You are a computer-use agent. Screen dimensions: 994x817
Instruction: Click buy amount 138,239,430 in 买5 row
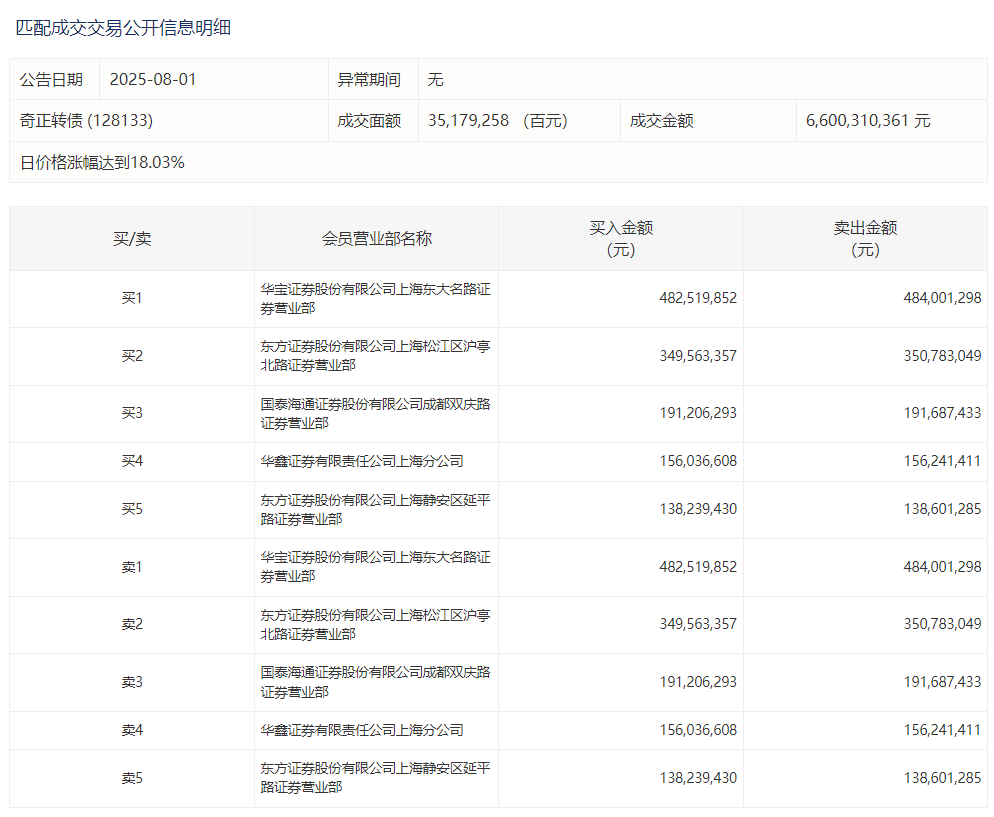(x=697, y=509)
